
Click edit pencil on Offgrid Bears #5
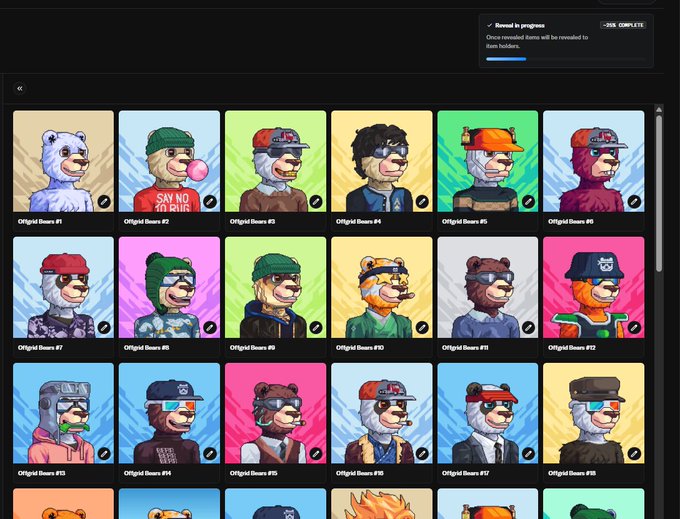click(528, 201)
